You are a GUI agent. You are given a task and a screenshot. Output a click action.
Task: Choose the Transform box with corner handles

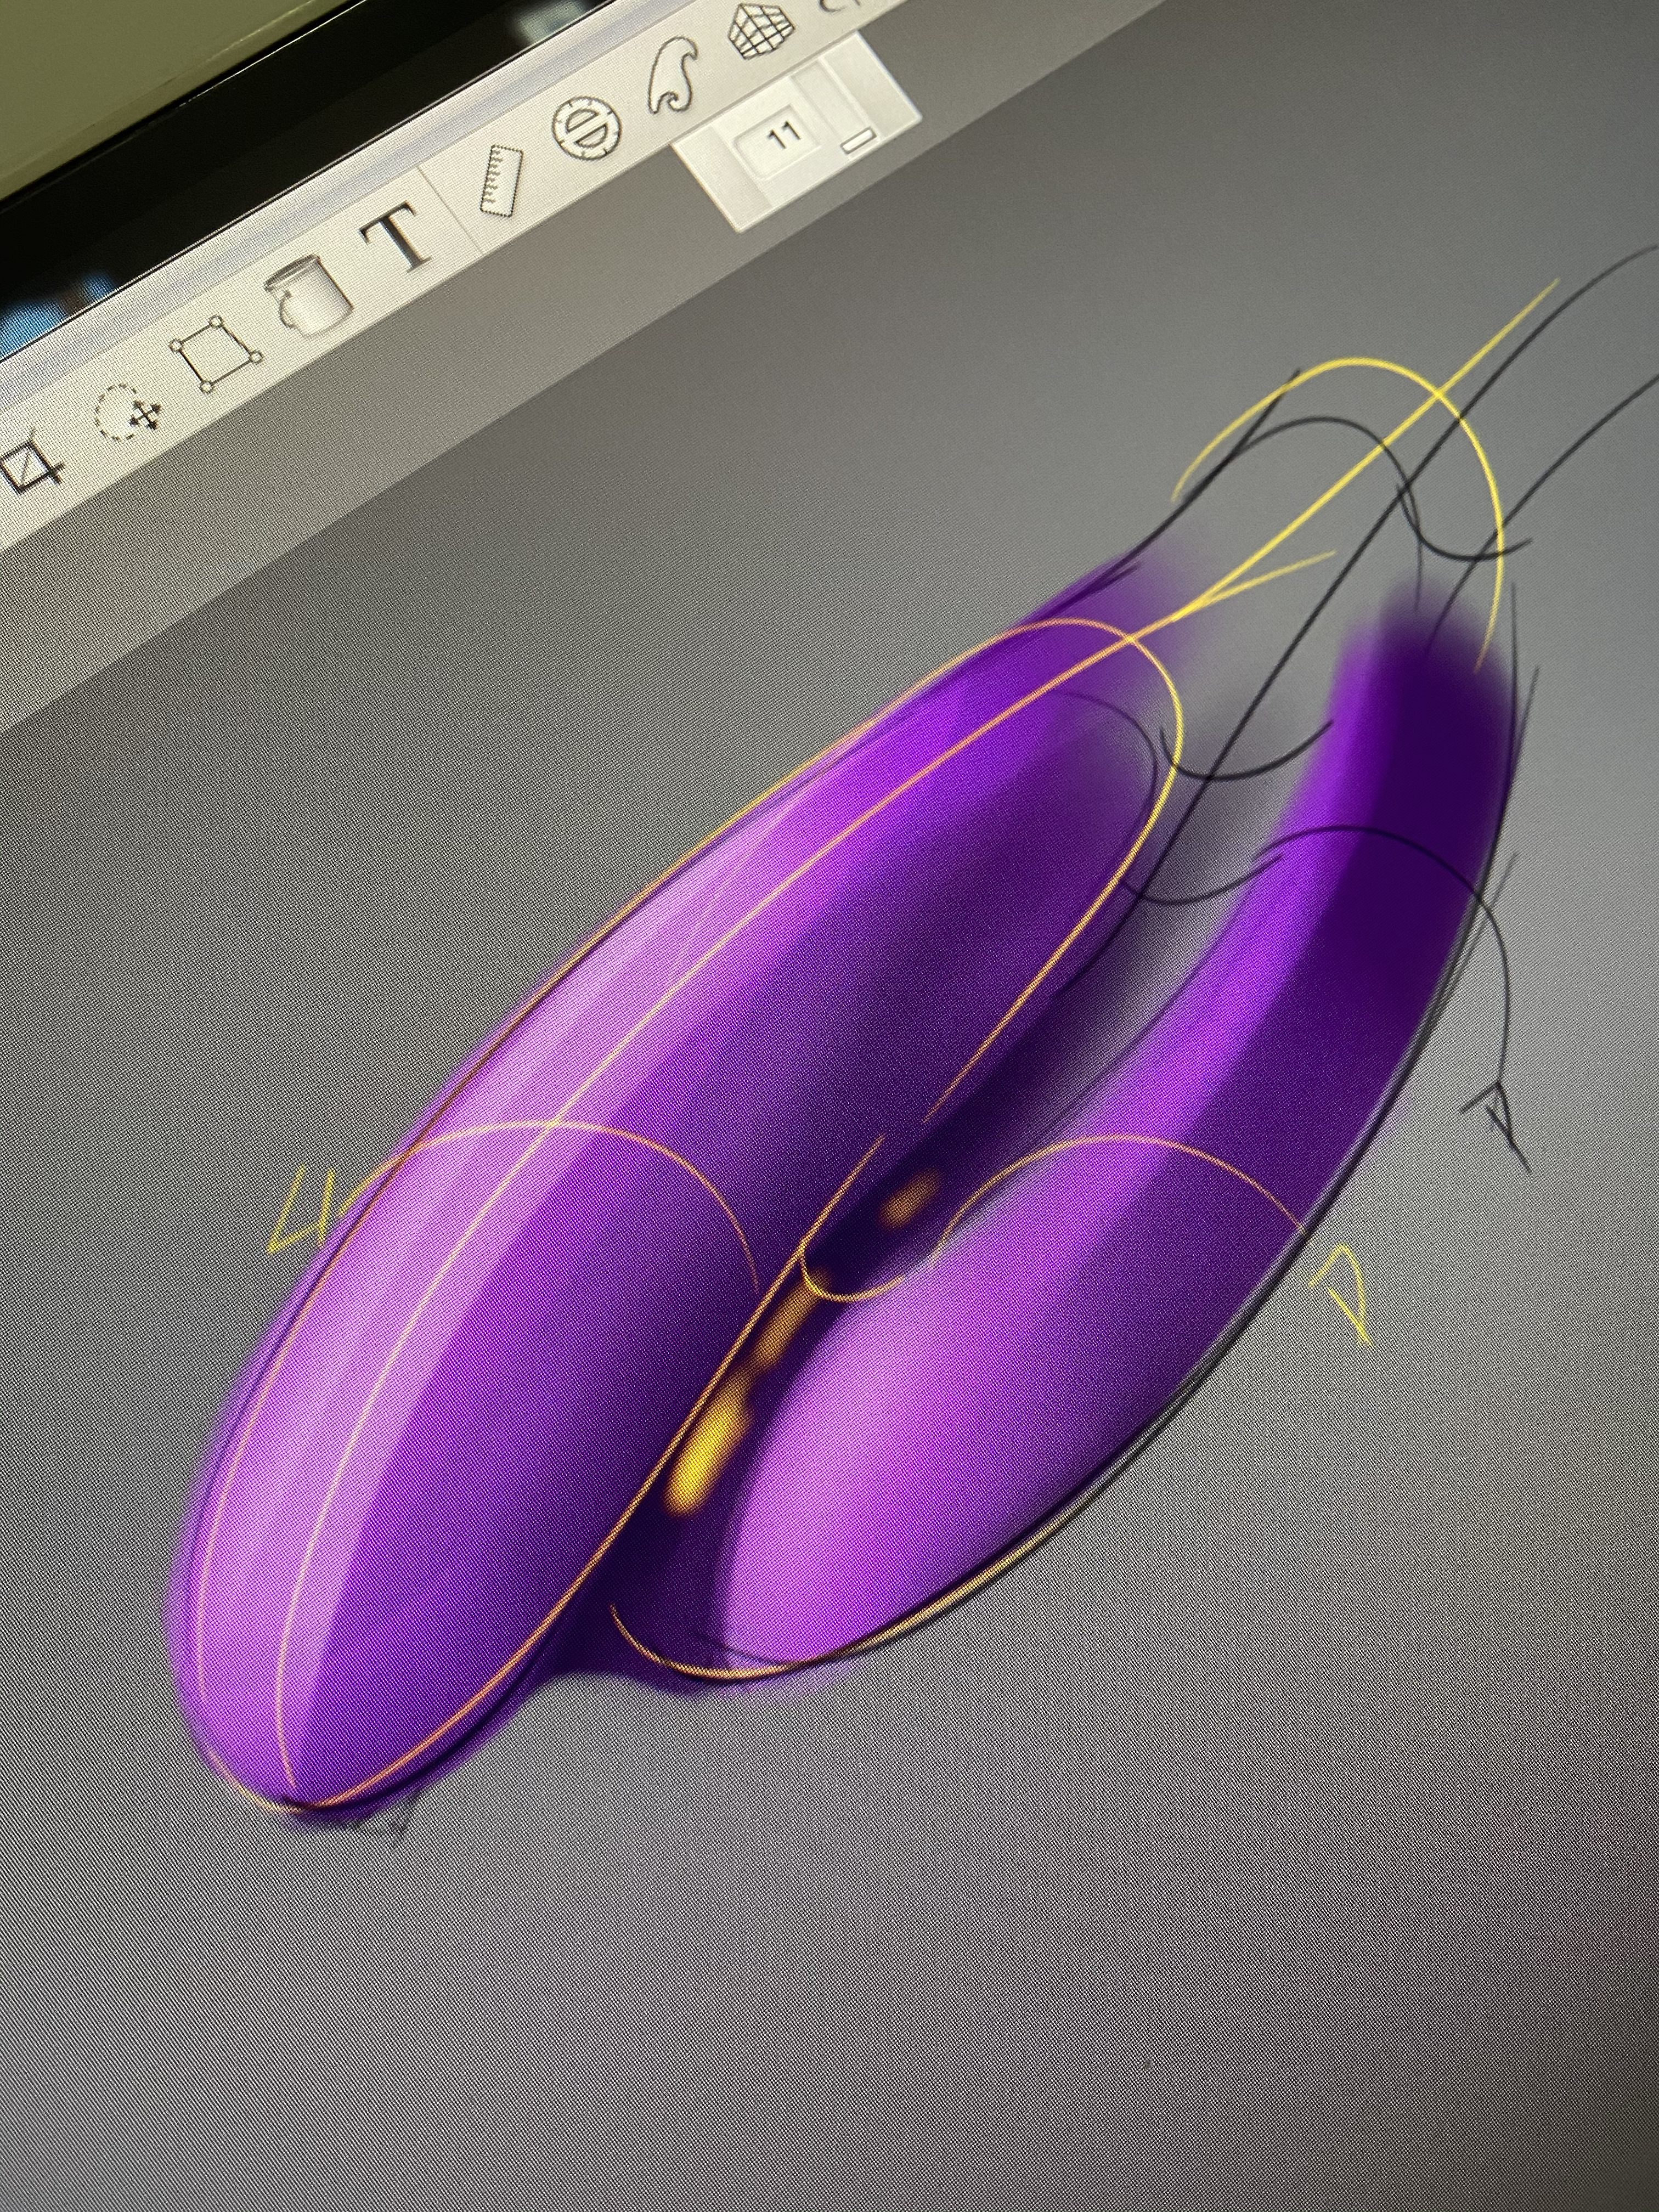click(217, 354)
